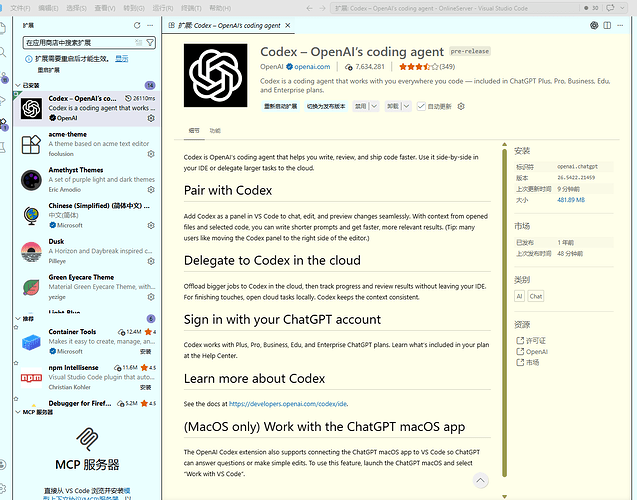Switch to the Details tab
The width and height of the screenshot is (637, 500).
(x=194, y=131)
